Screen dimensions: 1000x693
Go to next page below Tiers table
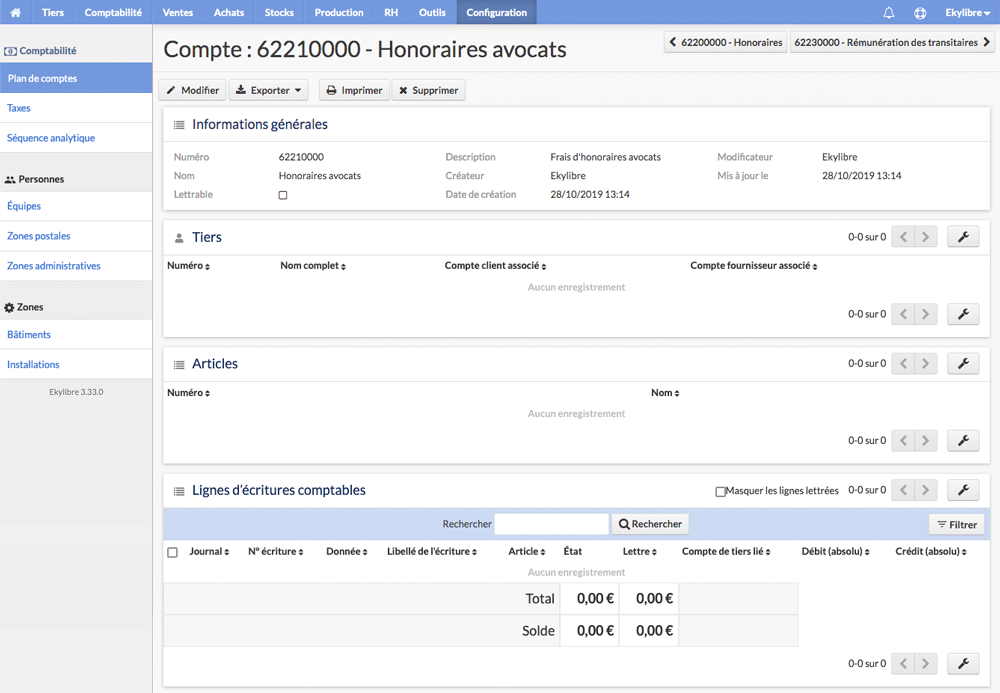point(925,314)
